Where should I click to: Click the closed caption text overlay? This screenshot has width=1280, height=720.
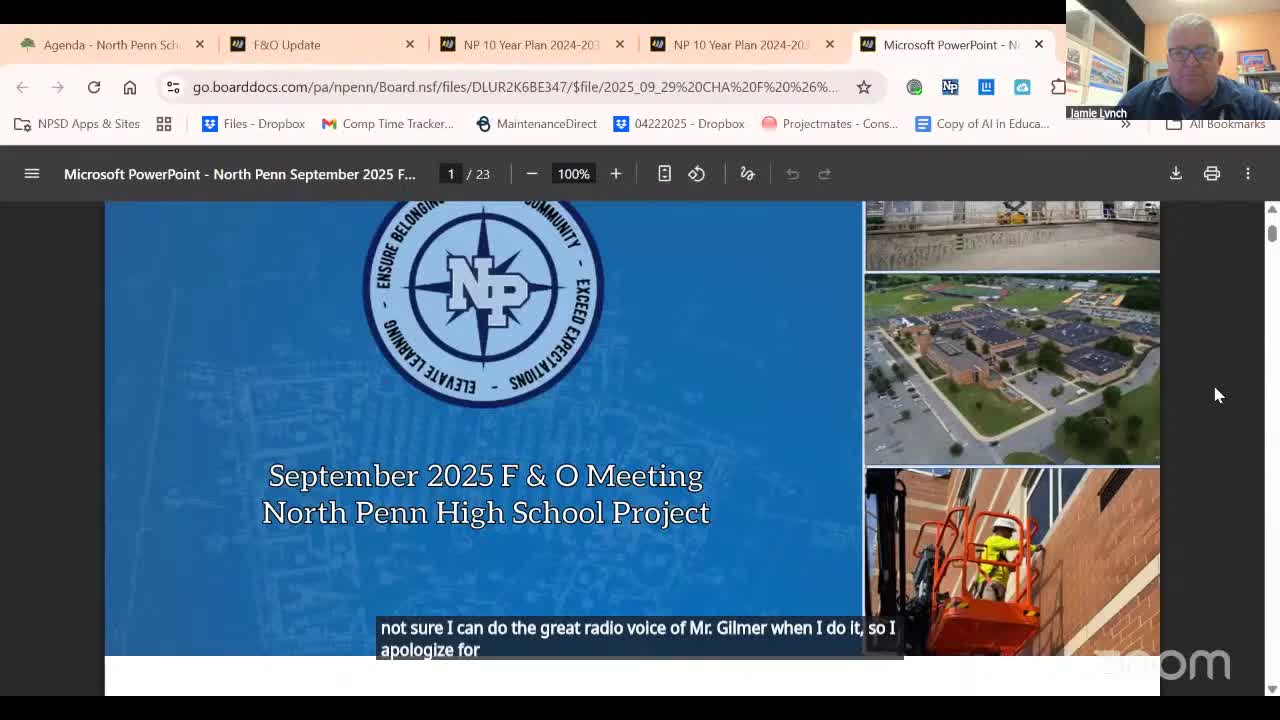pos(638,638)
